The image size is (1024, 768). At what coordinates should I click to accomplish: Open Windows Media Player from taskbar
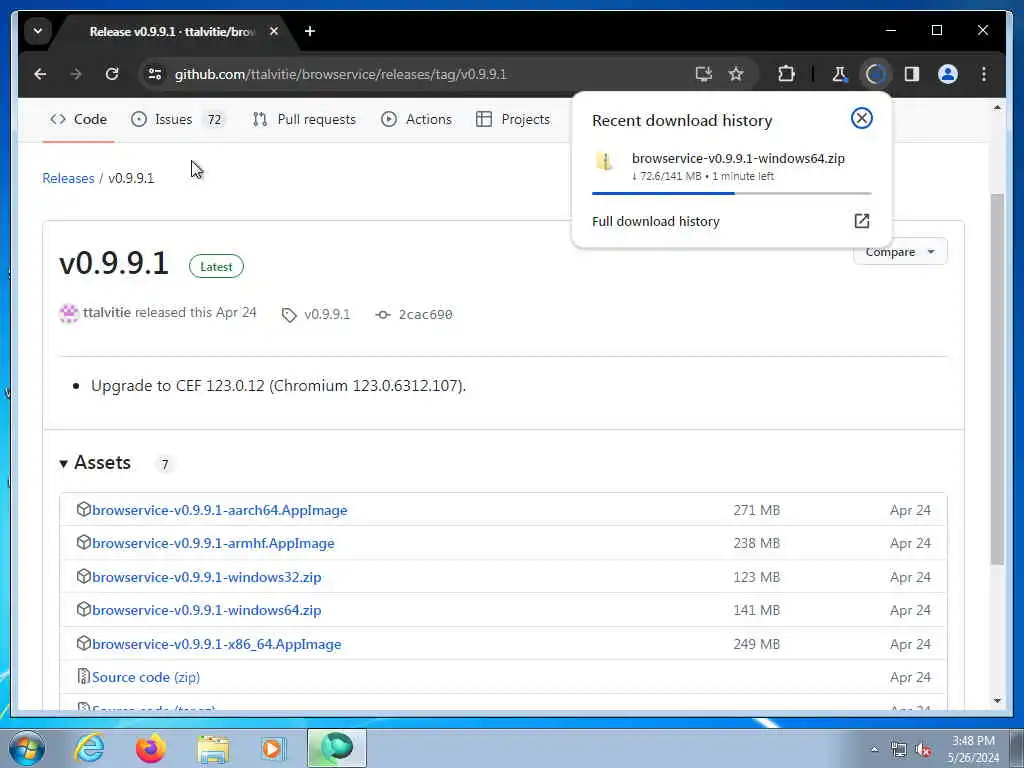pos(274,749)
